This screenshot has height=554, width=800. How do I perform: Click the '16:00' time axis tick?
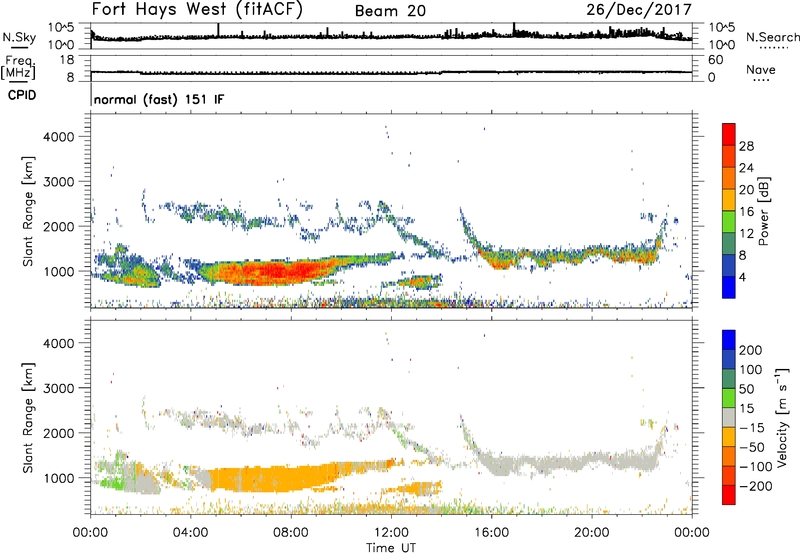491,533
